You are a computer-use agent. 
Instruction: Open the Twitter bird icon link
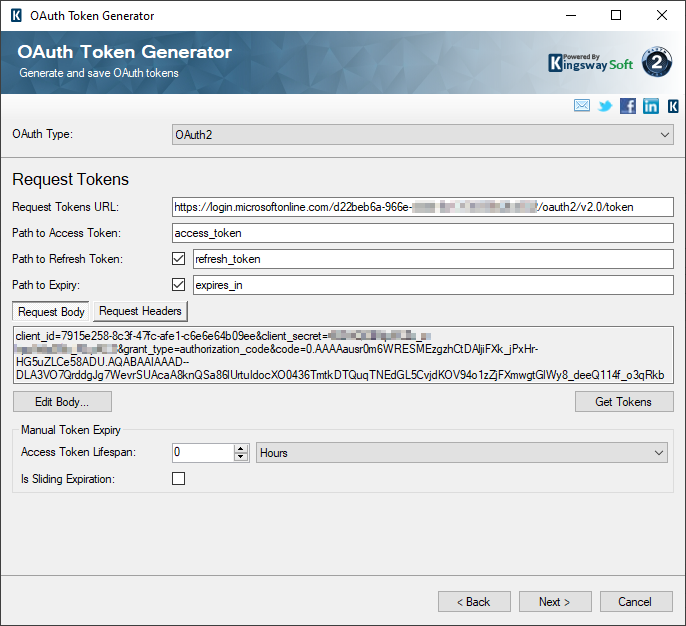[x=605, y=106]
